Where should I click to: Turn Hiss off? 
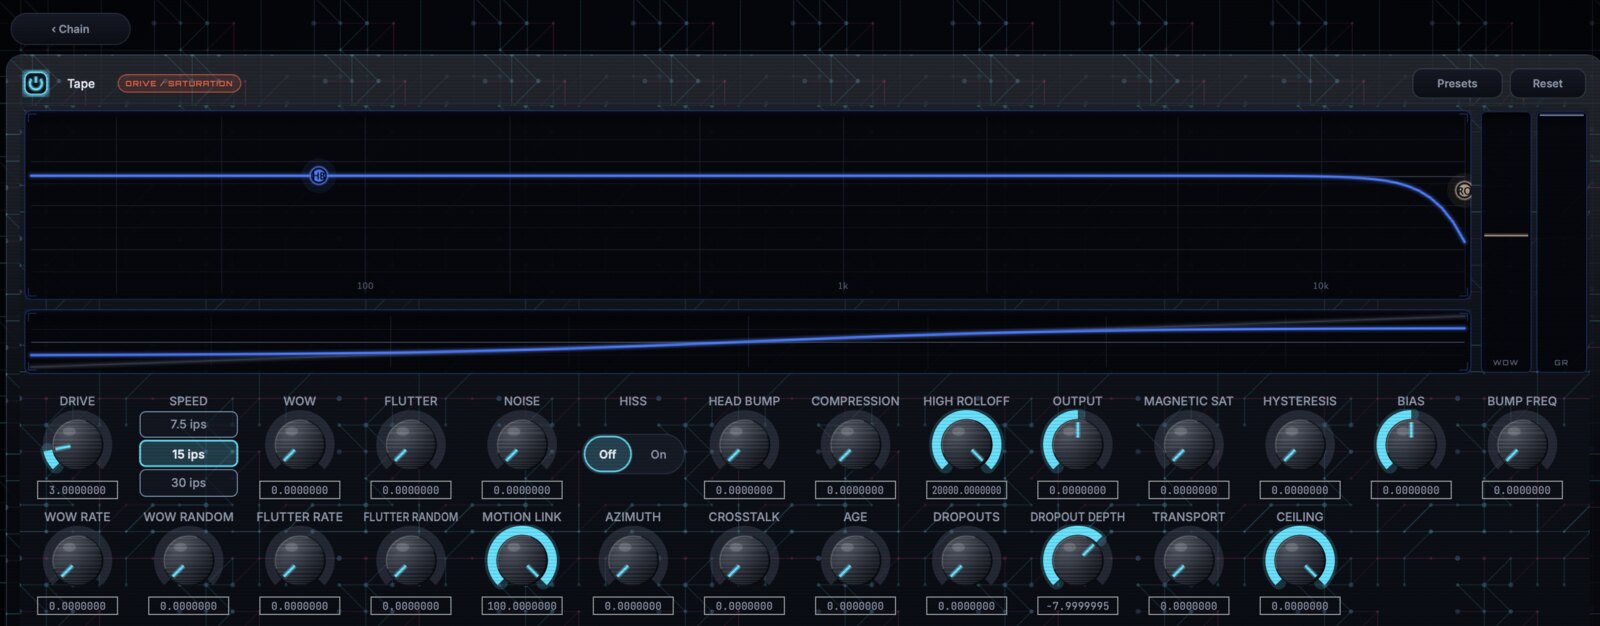tap(608, 454)
